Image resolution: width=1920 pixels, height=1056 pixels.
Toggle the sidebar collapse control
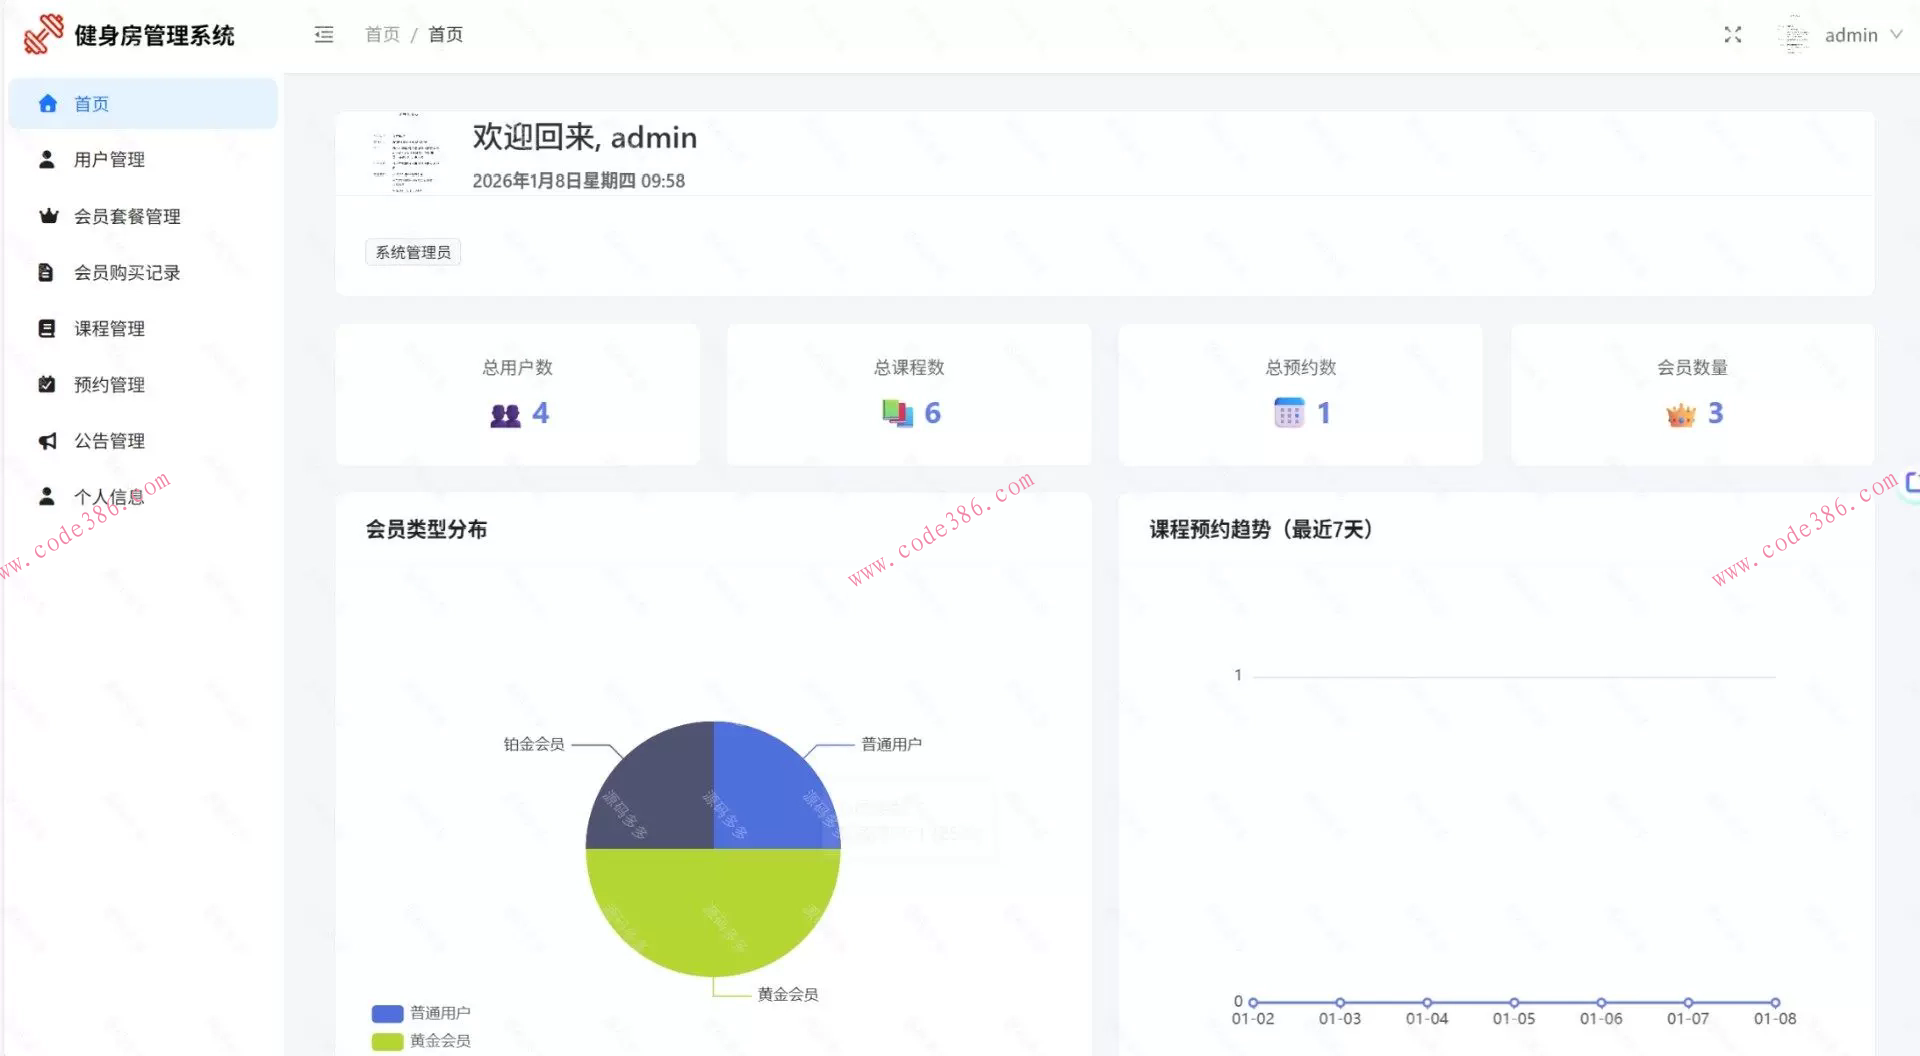[x=323, y=34]
